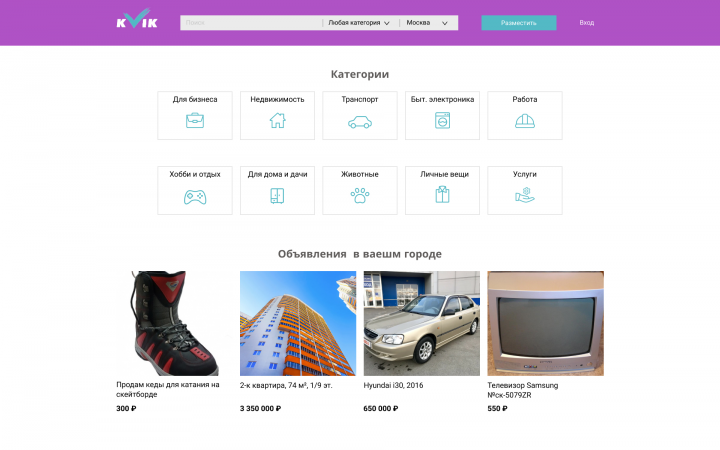The width and height of the screenshot is (720, 450).
Task: Click the Kvik logo
Action: [x=136, y=20]
